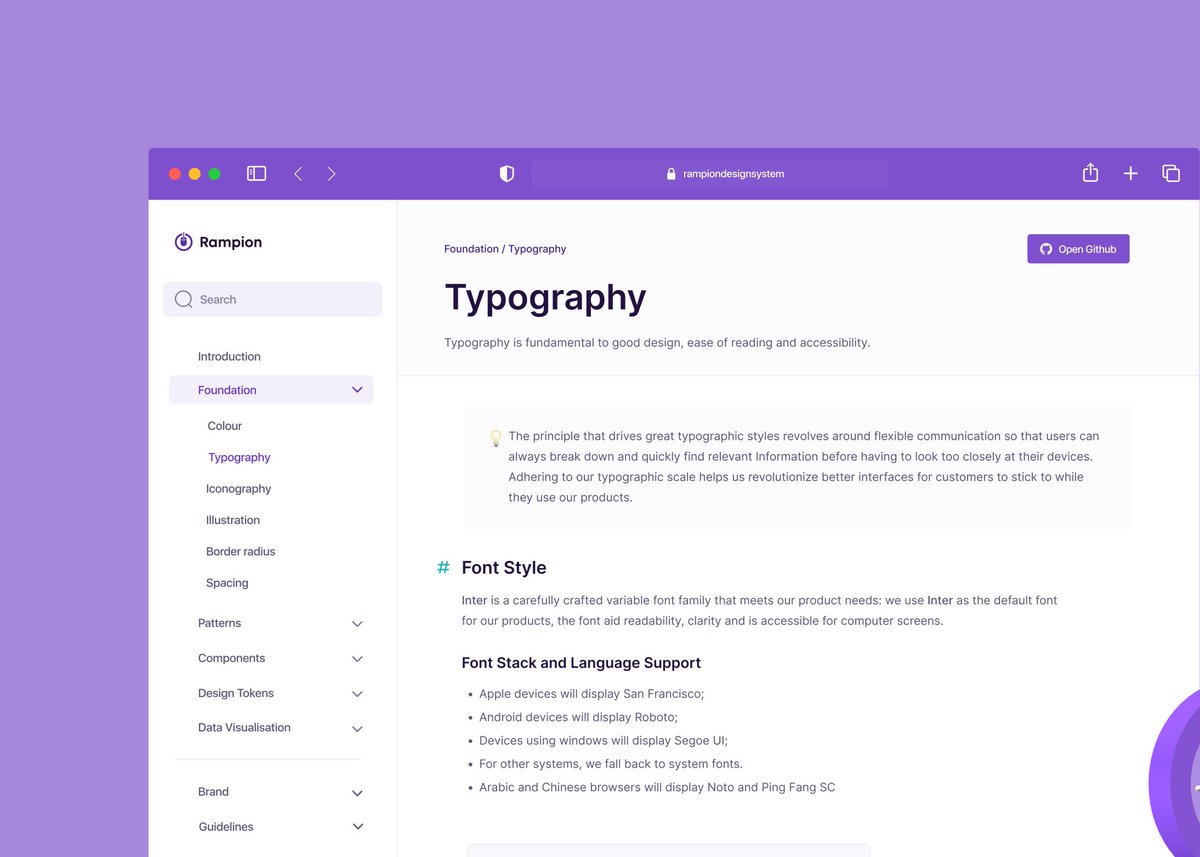The height and width of the screenshot is (857, 1200).
Task: Click the system fonts fallback bullet
Action: point(611,764)
